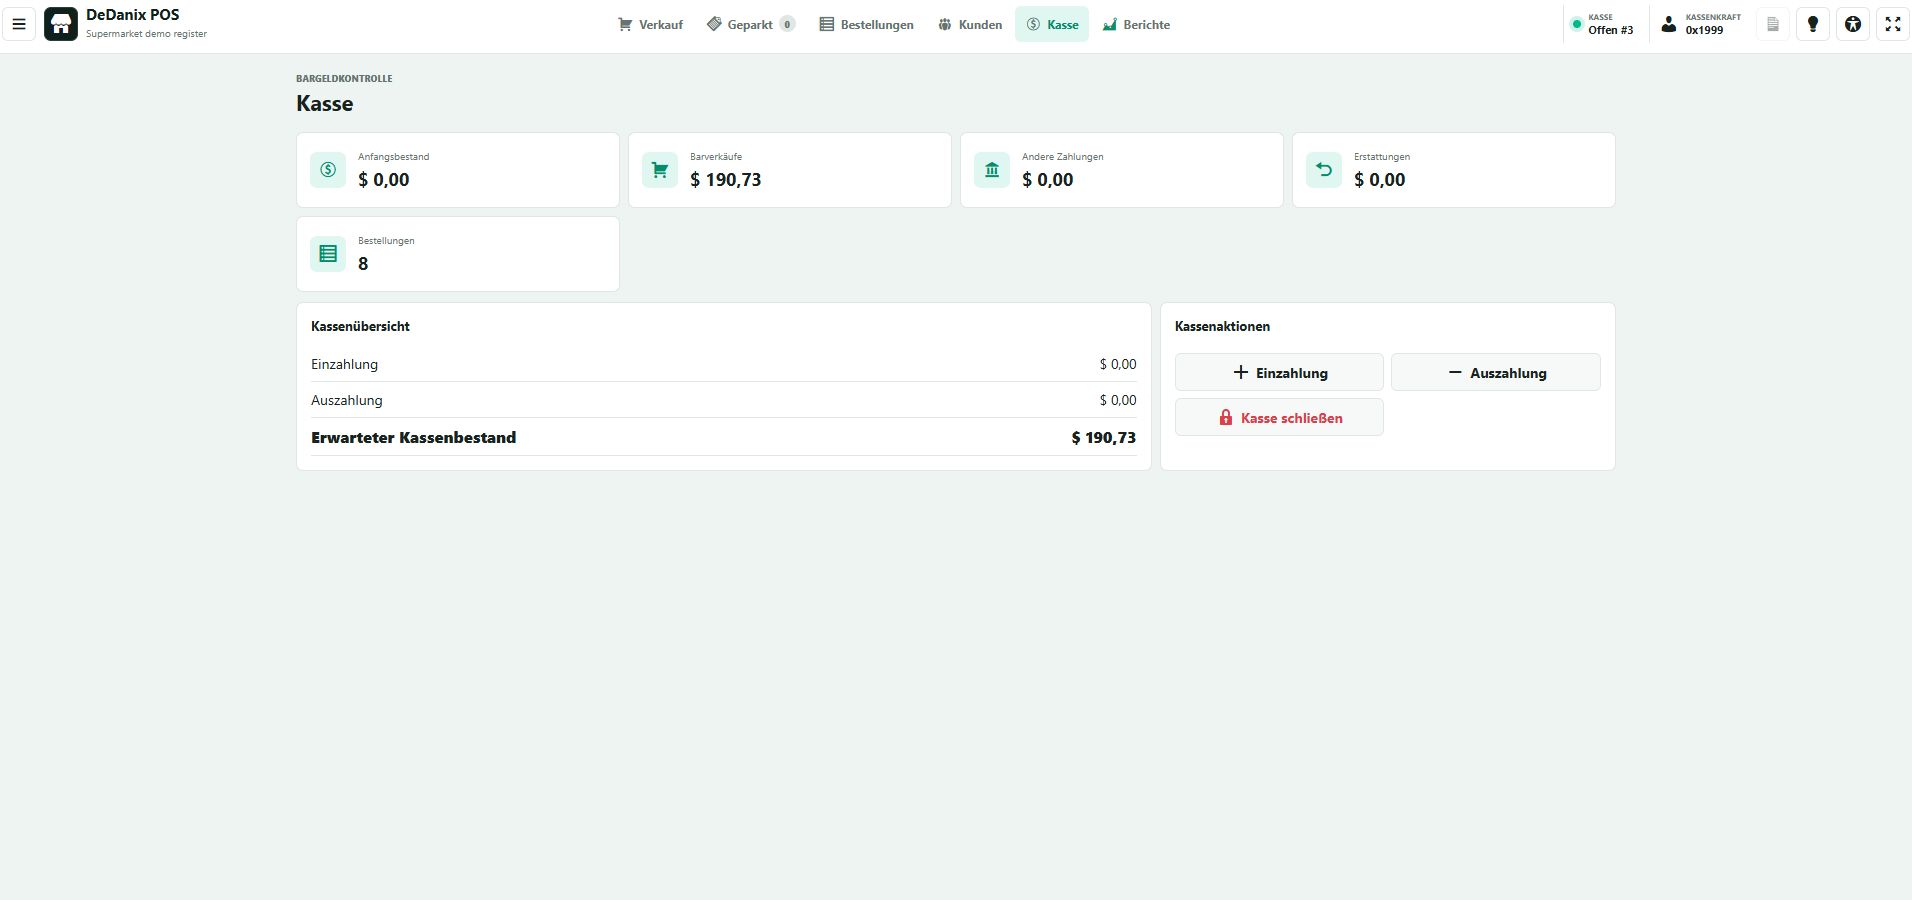The width and height of the screenshot is (1912, 900).
Task: Open the Berichte tab
Action: (x=1136, y=24)
